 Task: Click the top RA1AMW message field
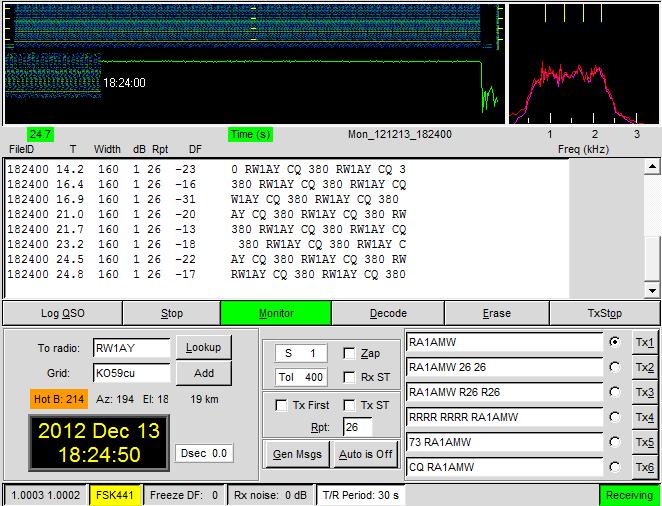pyautogui.click(x=504, y=342)
